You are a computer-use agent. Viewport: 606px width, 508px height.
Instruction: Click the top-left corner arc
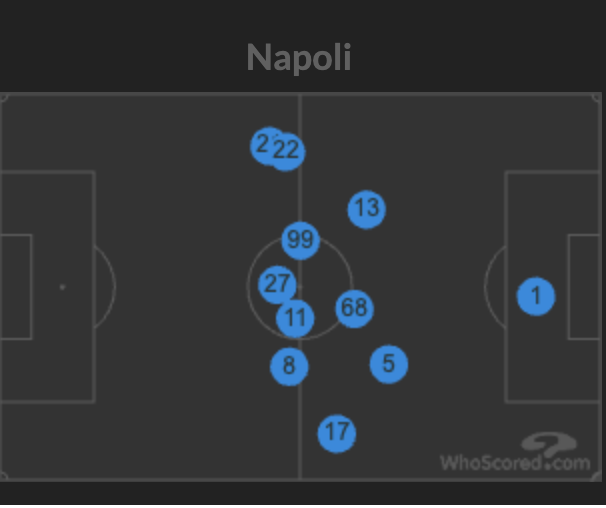4,97
